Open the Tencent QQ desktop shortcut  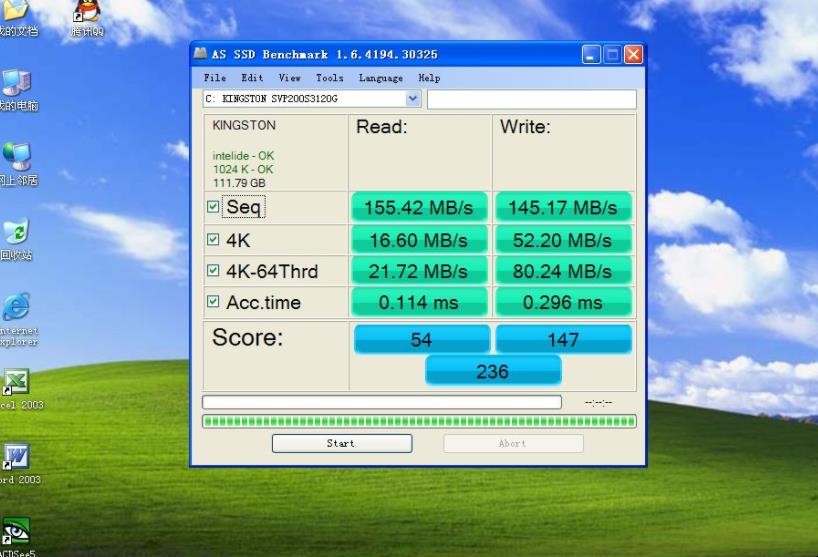click(88, 14)
